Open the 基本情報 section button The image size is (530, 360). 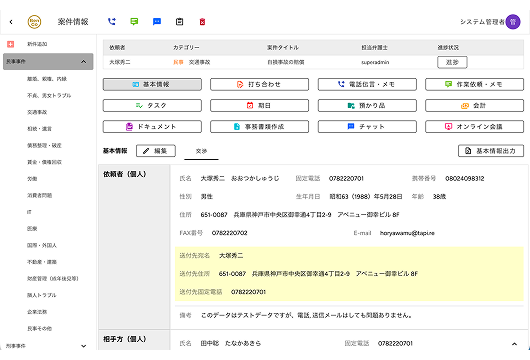152,84
